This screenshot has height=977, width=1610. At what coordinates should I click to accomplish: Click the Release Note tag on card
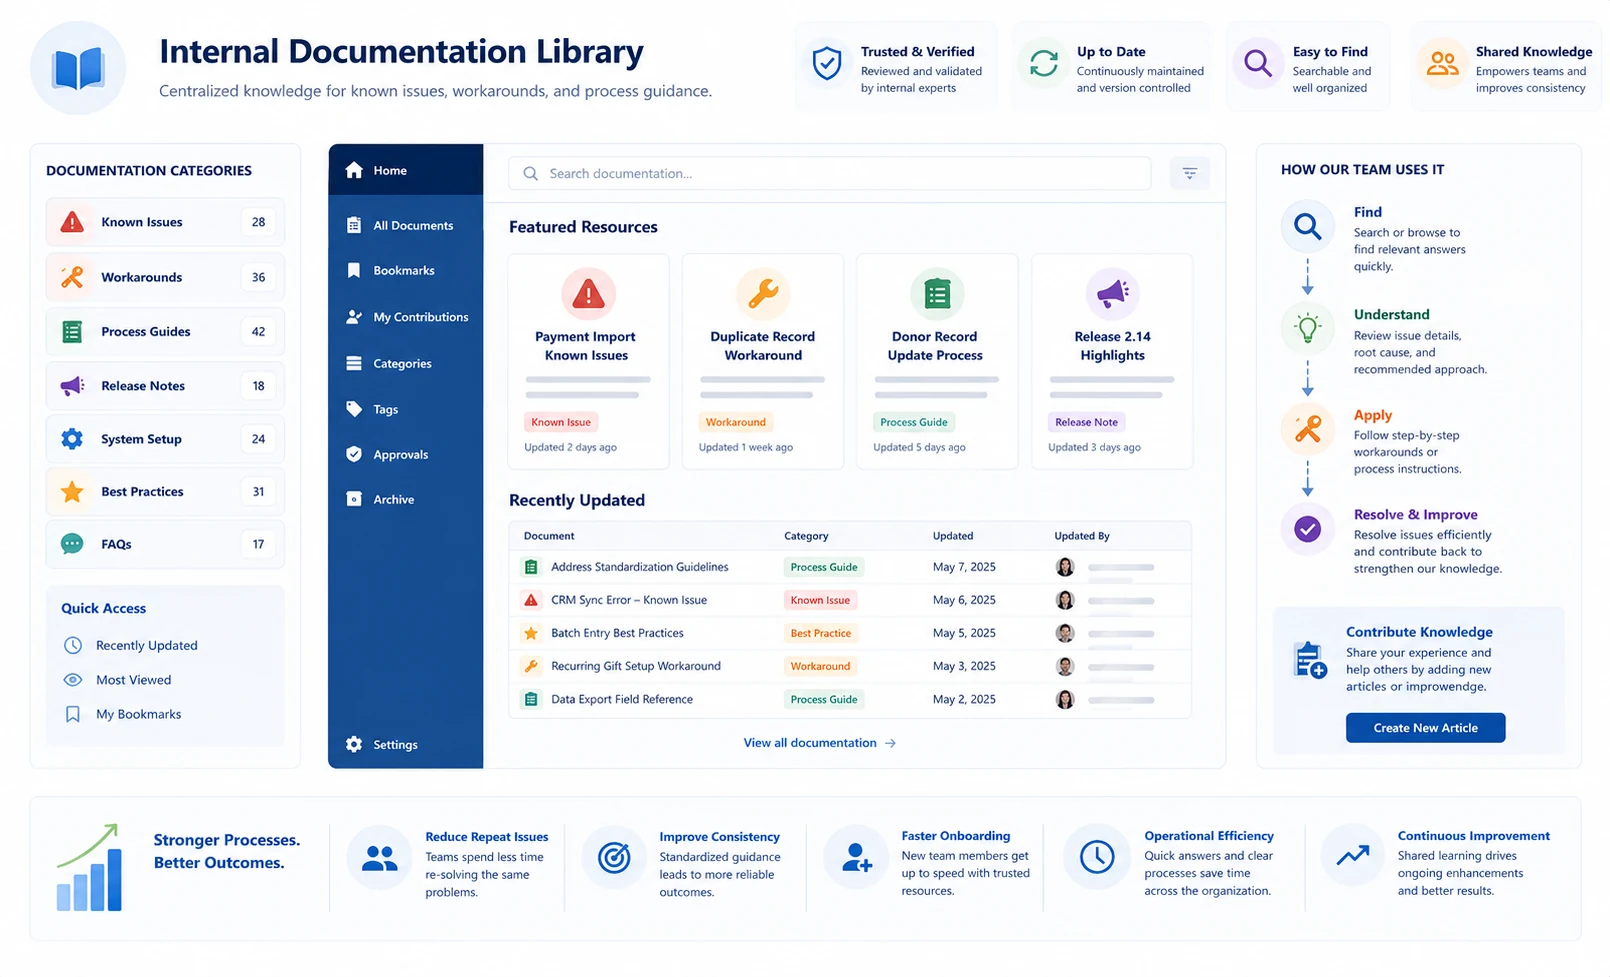tap(1086, 422)
